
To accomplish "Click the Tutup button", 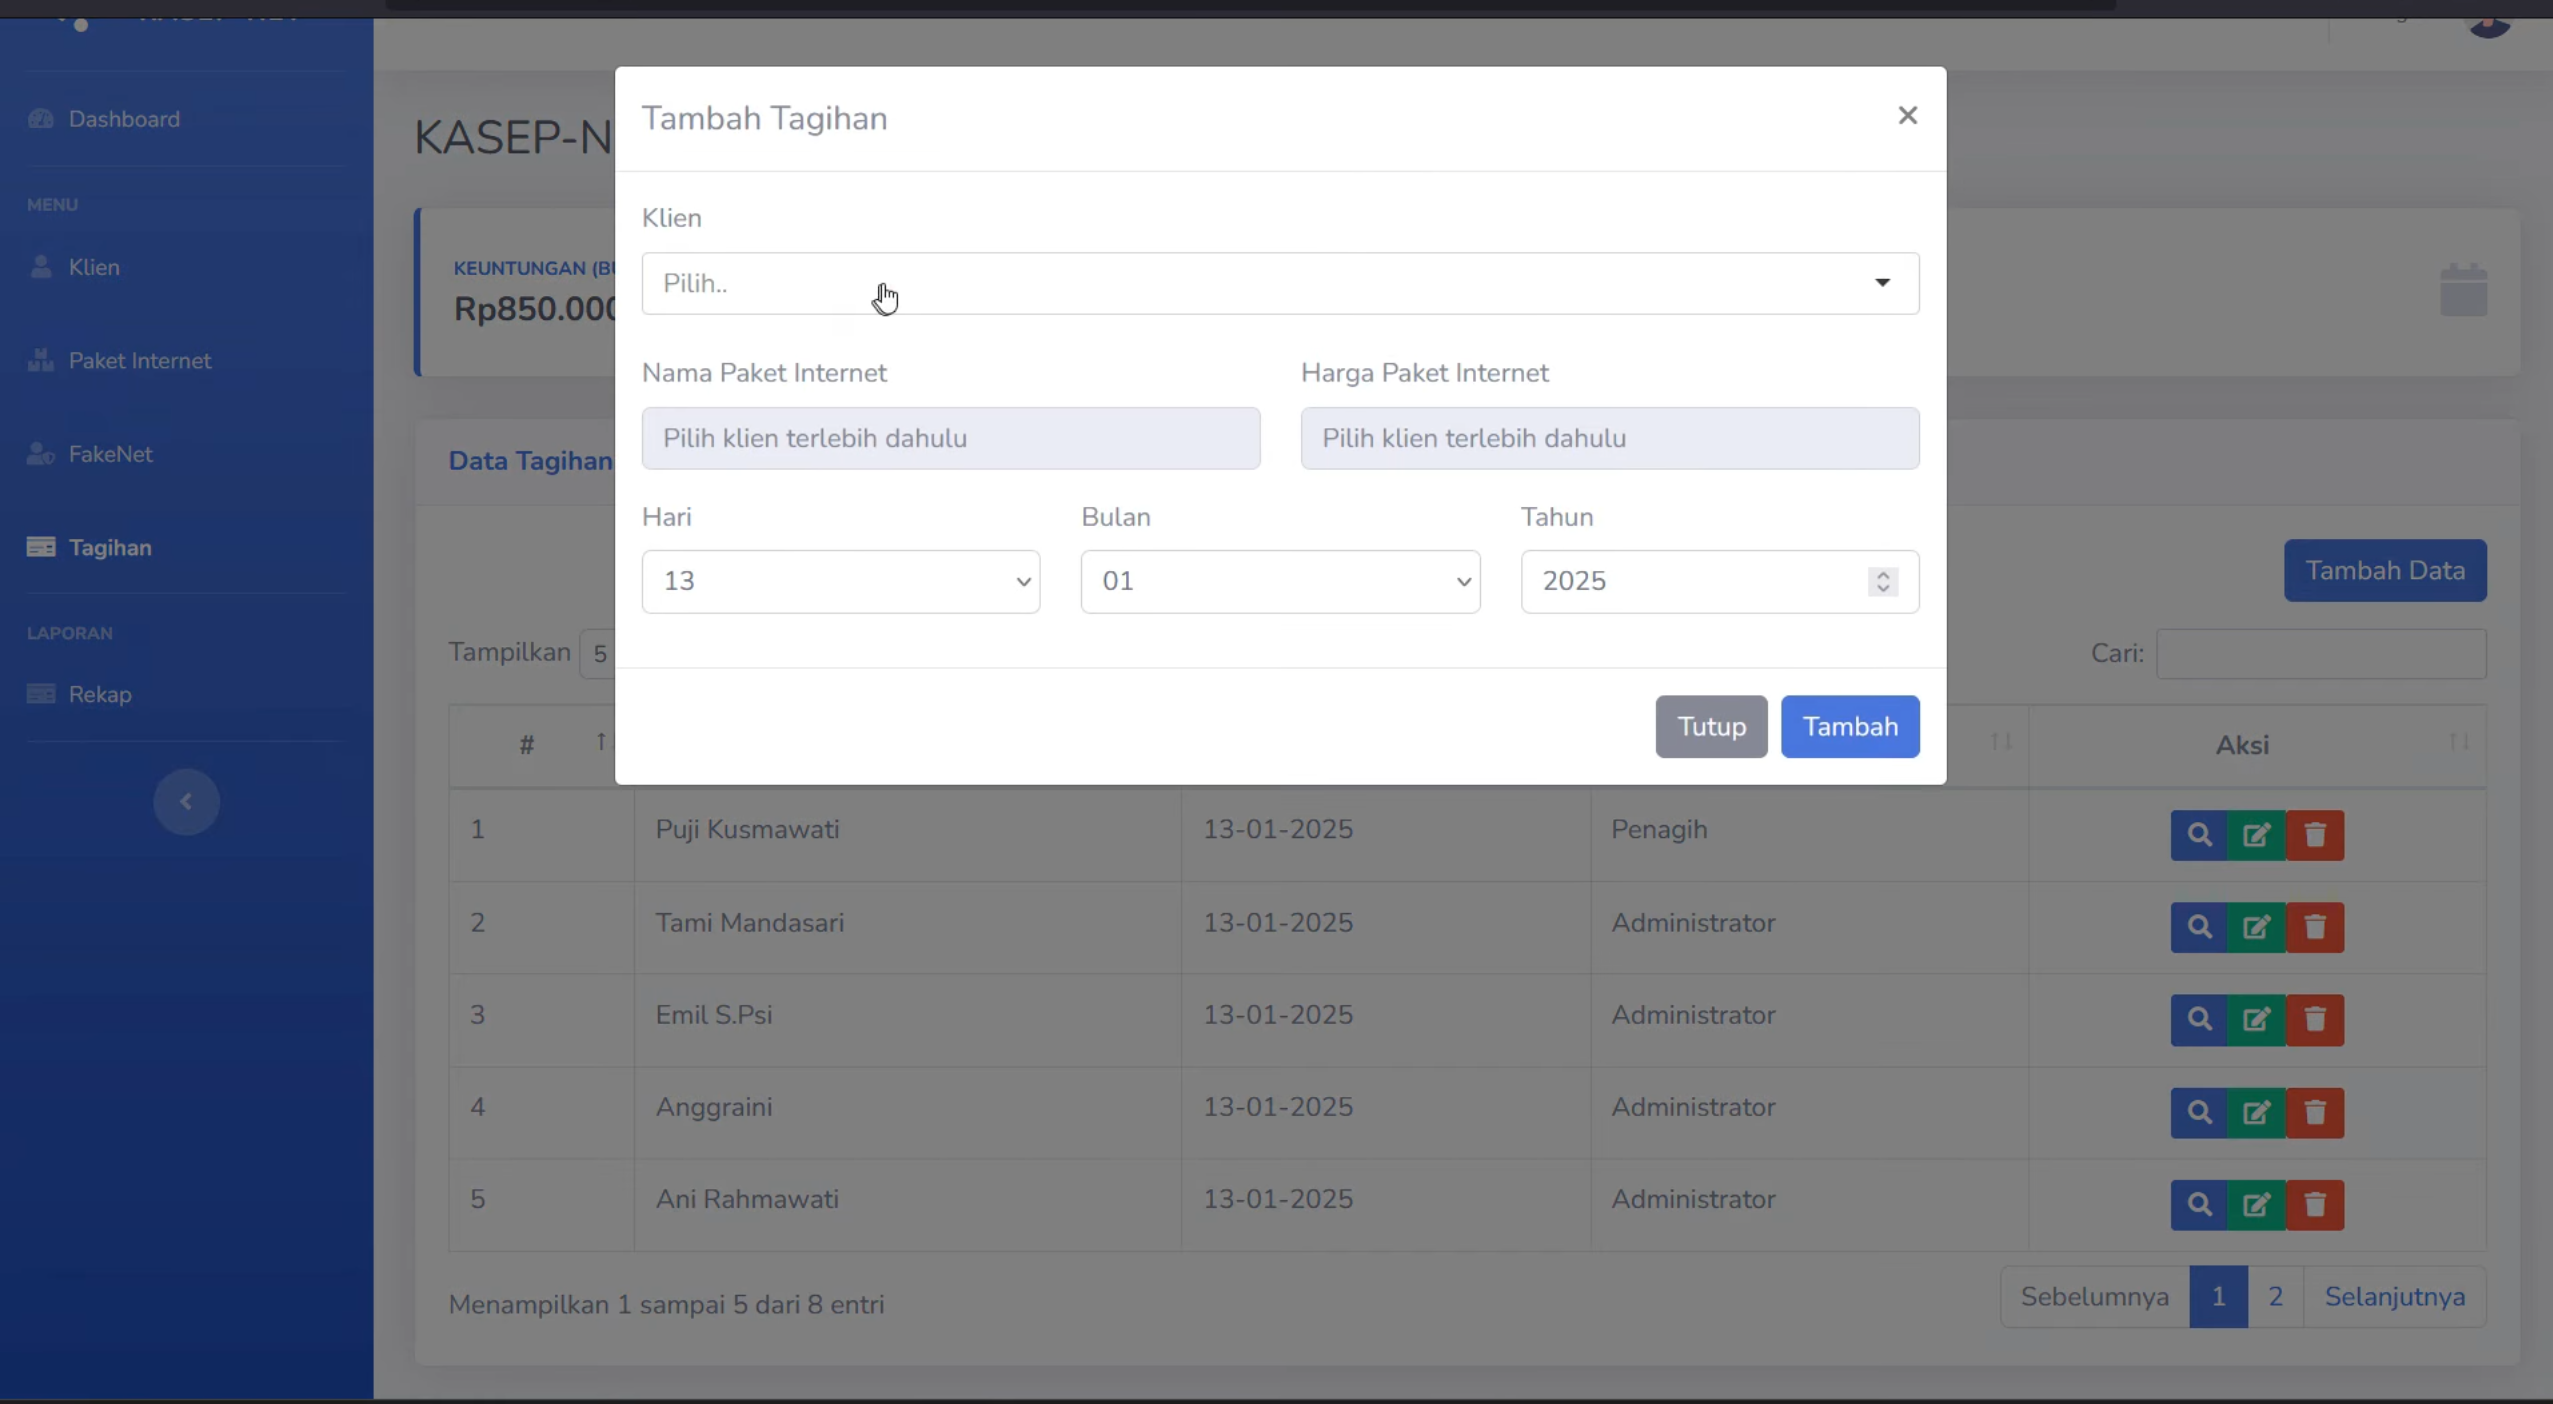I will tap(1711, 726).
